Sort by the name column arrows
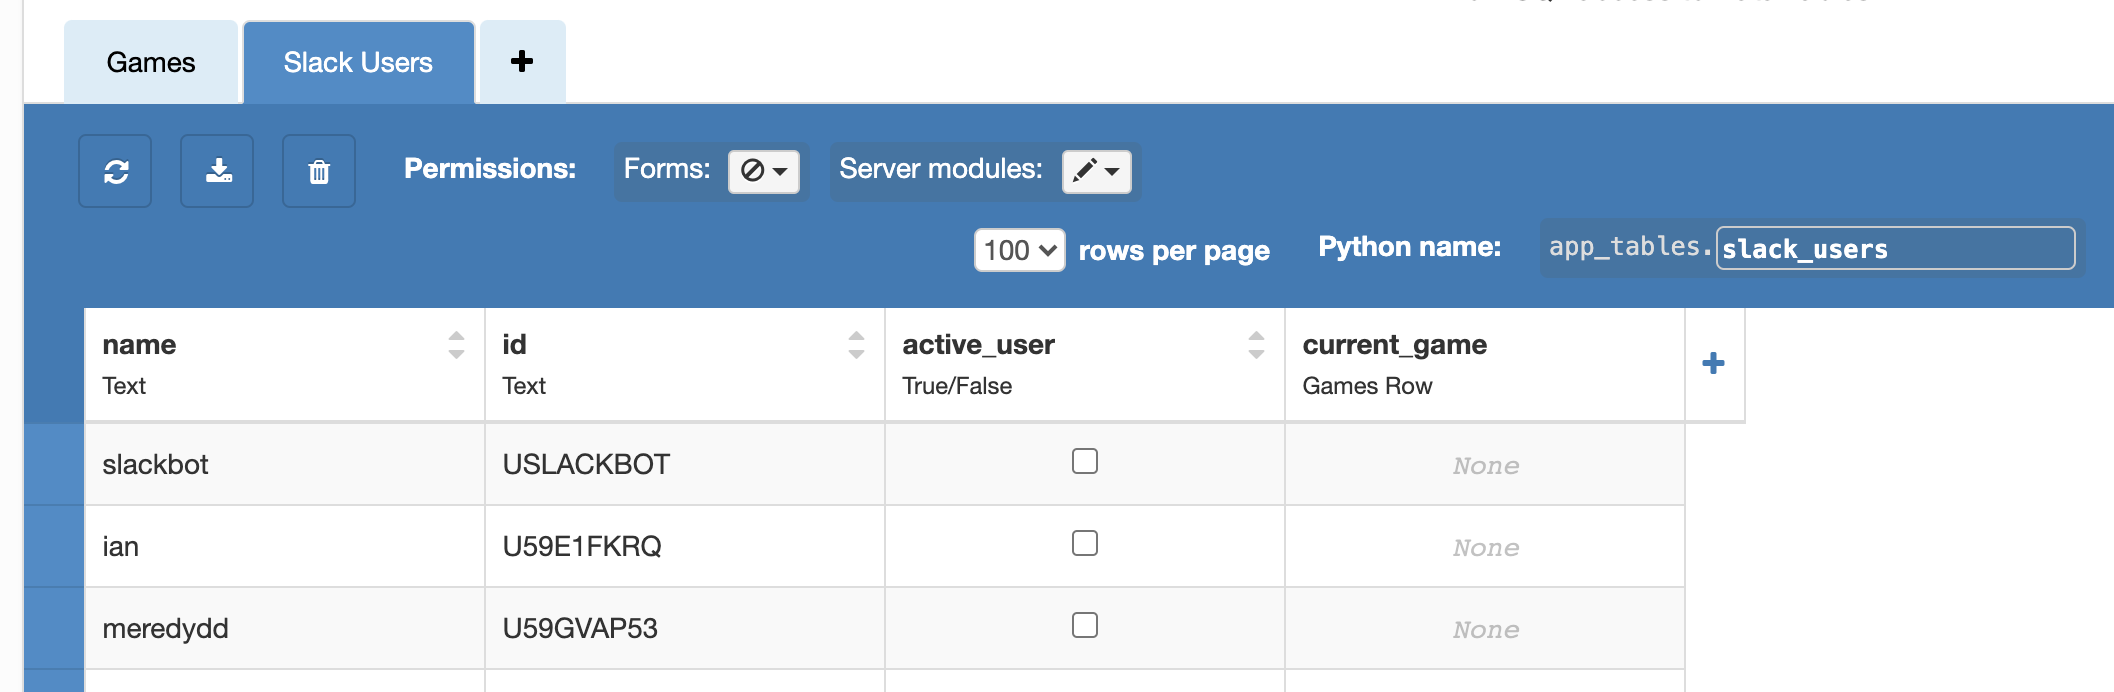 (456, 345)
